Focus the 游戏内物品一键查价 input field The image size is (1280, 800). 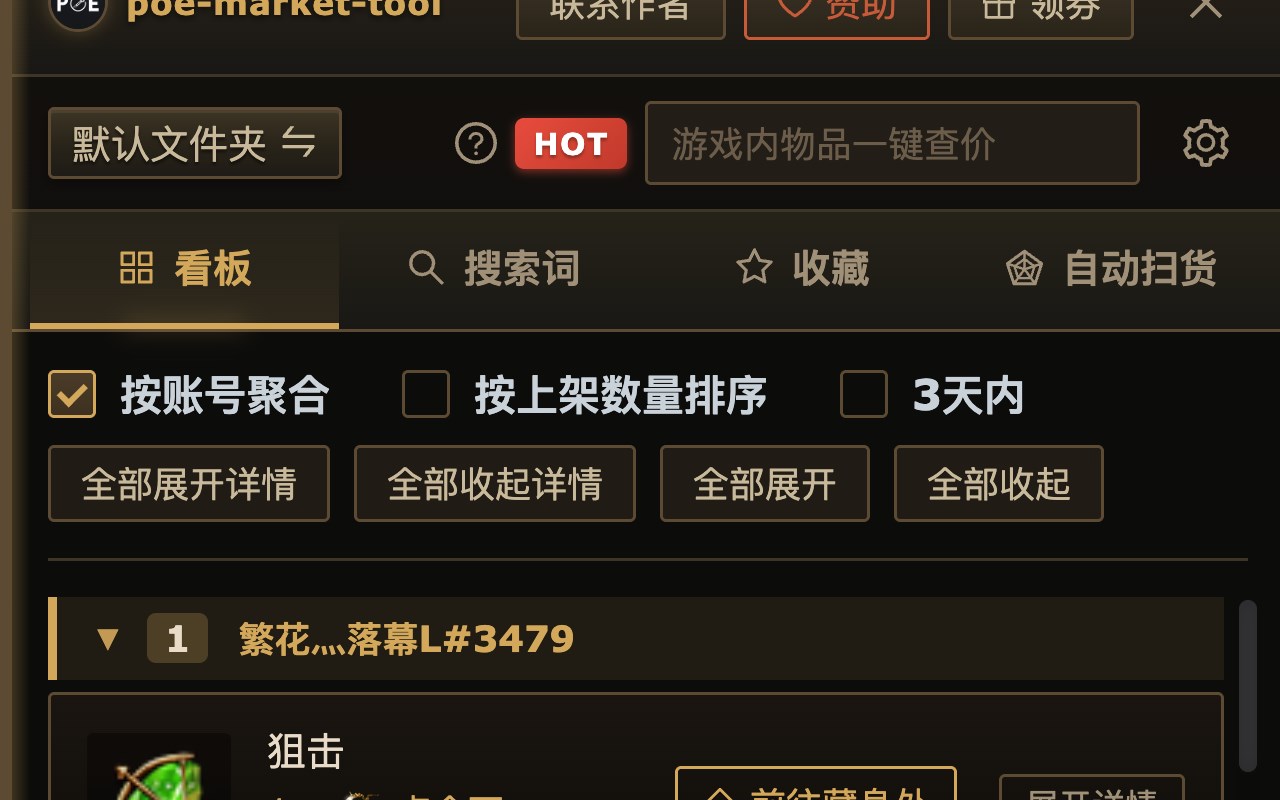(x=892, y=143)
